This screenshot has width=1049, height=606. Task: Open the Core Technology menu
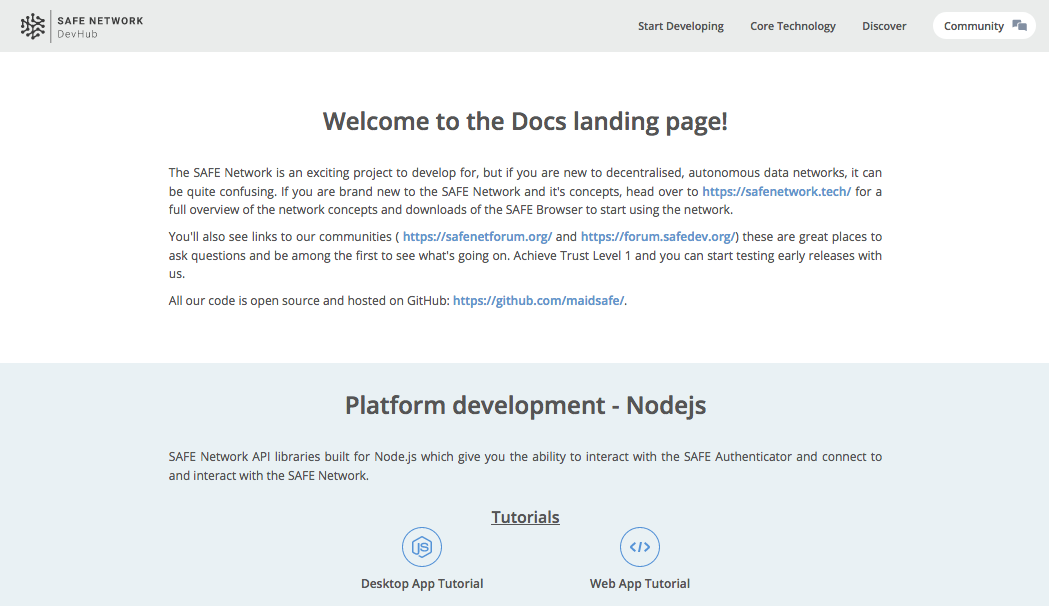tap(793, 26)
